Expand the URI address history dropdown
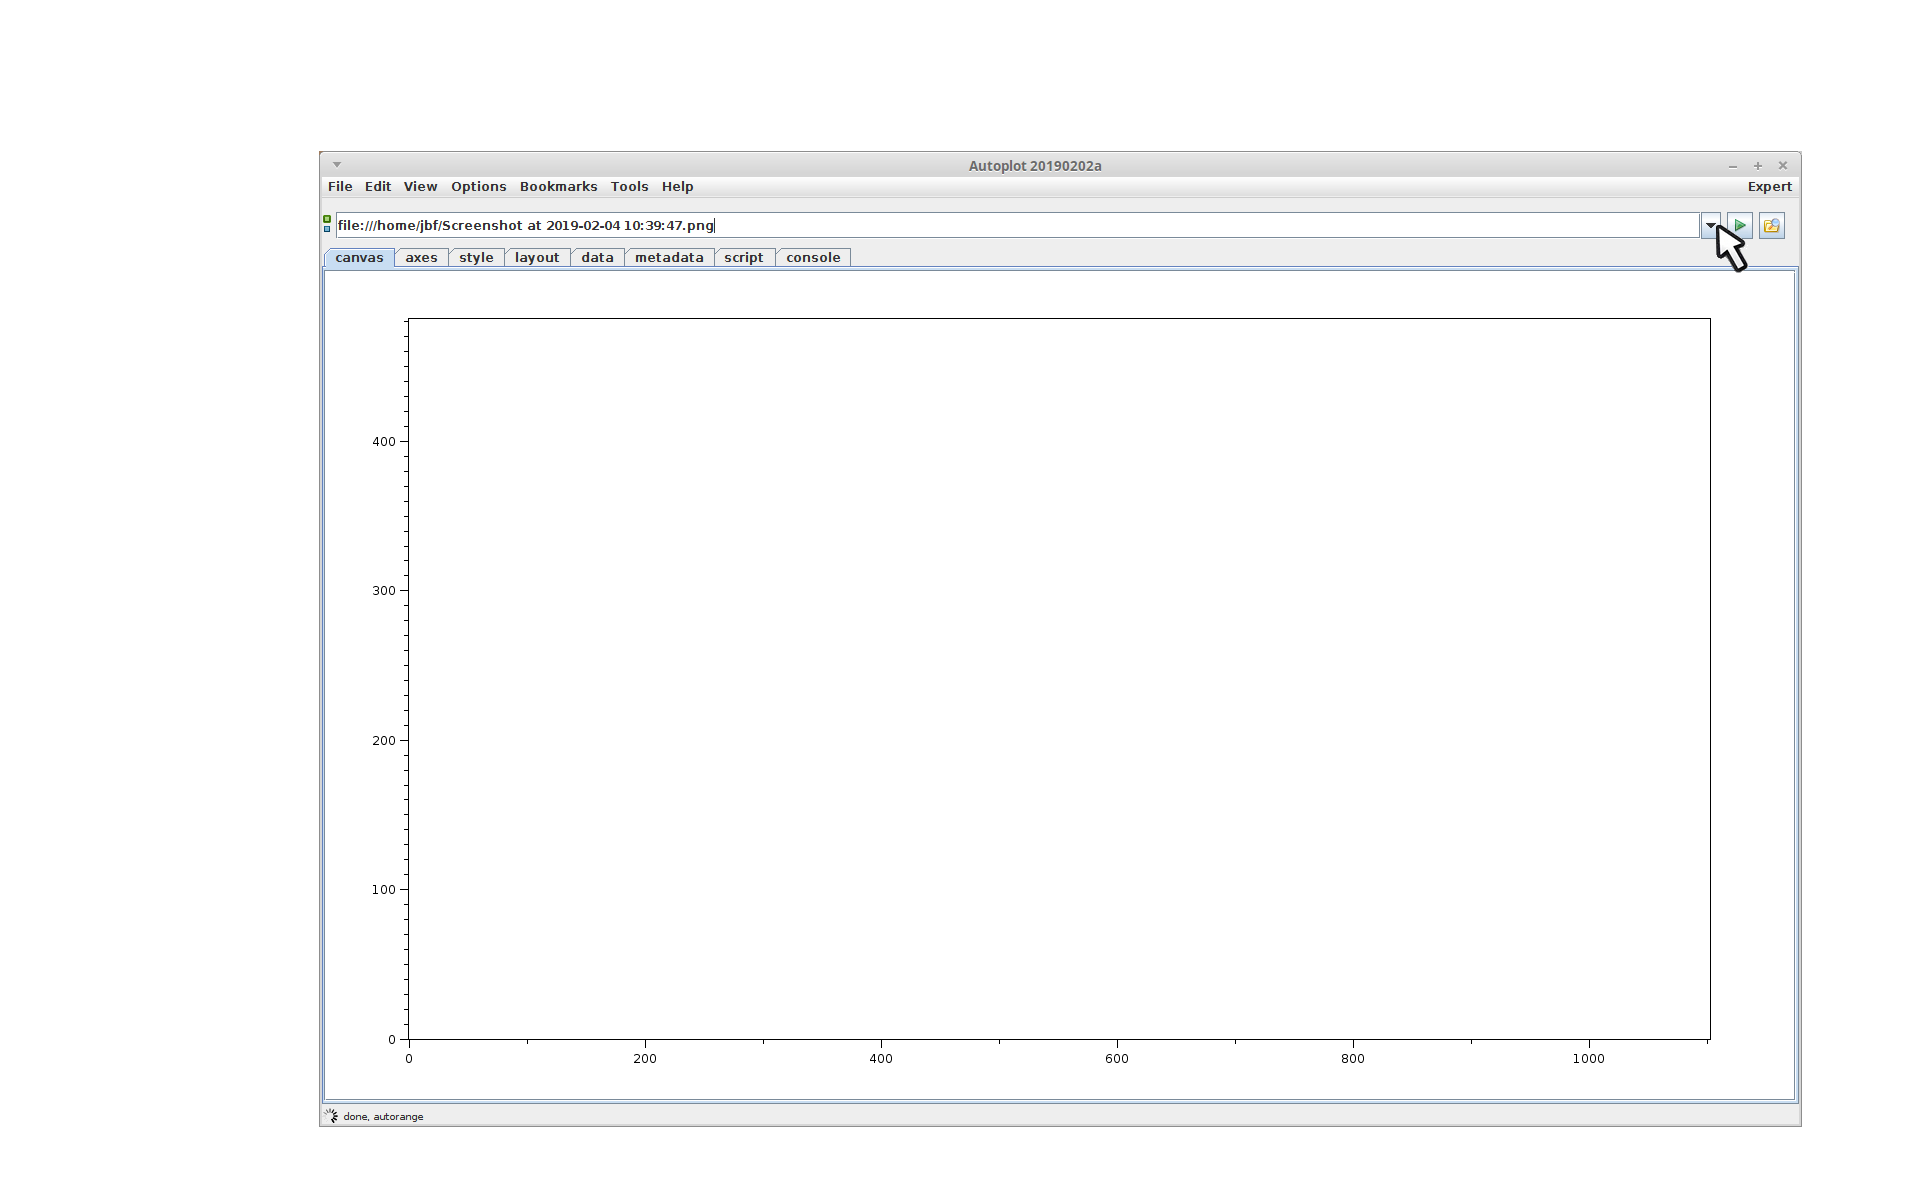Image resolution: width=1920 pixels, height=1200 pixels. coord(1710,226)
